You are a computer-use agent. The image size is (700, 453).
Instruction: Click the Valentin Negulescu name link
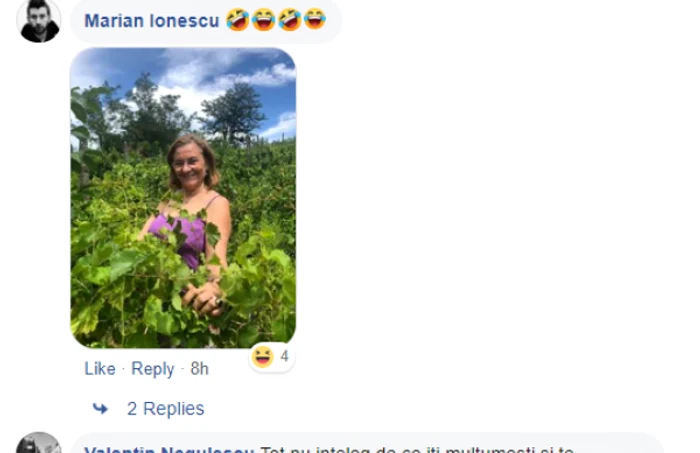coord(169,449)
